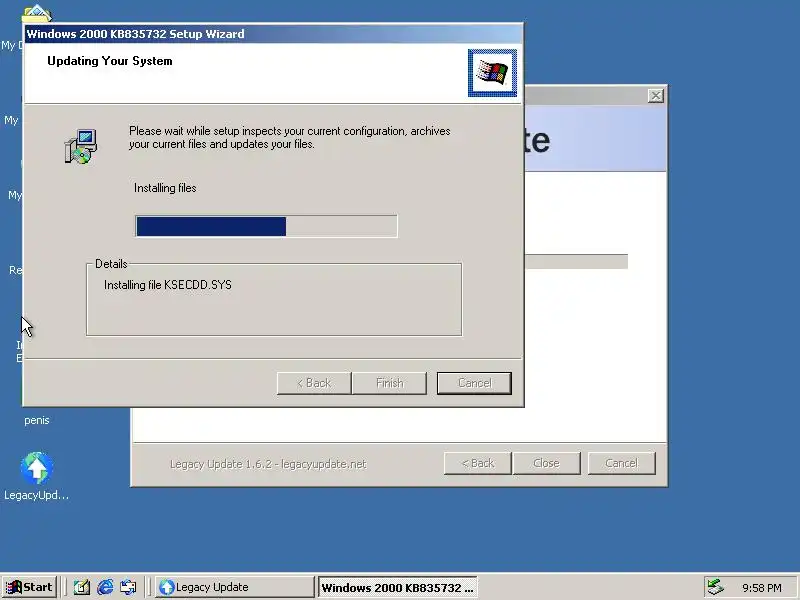Click the Back button in Legacy Update window
This screenshot has height=600, width=800.
(x=478, y=463)
